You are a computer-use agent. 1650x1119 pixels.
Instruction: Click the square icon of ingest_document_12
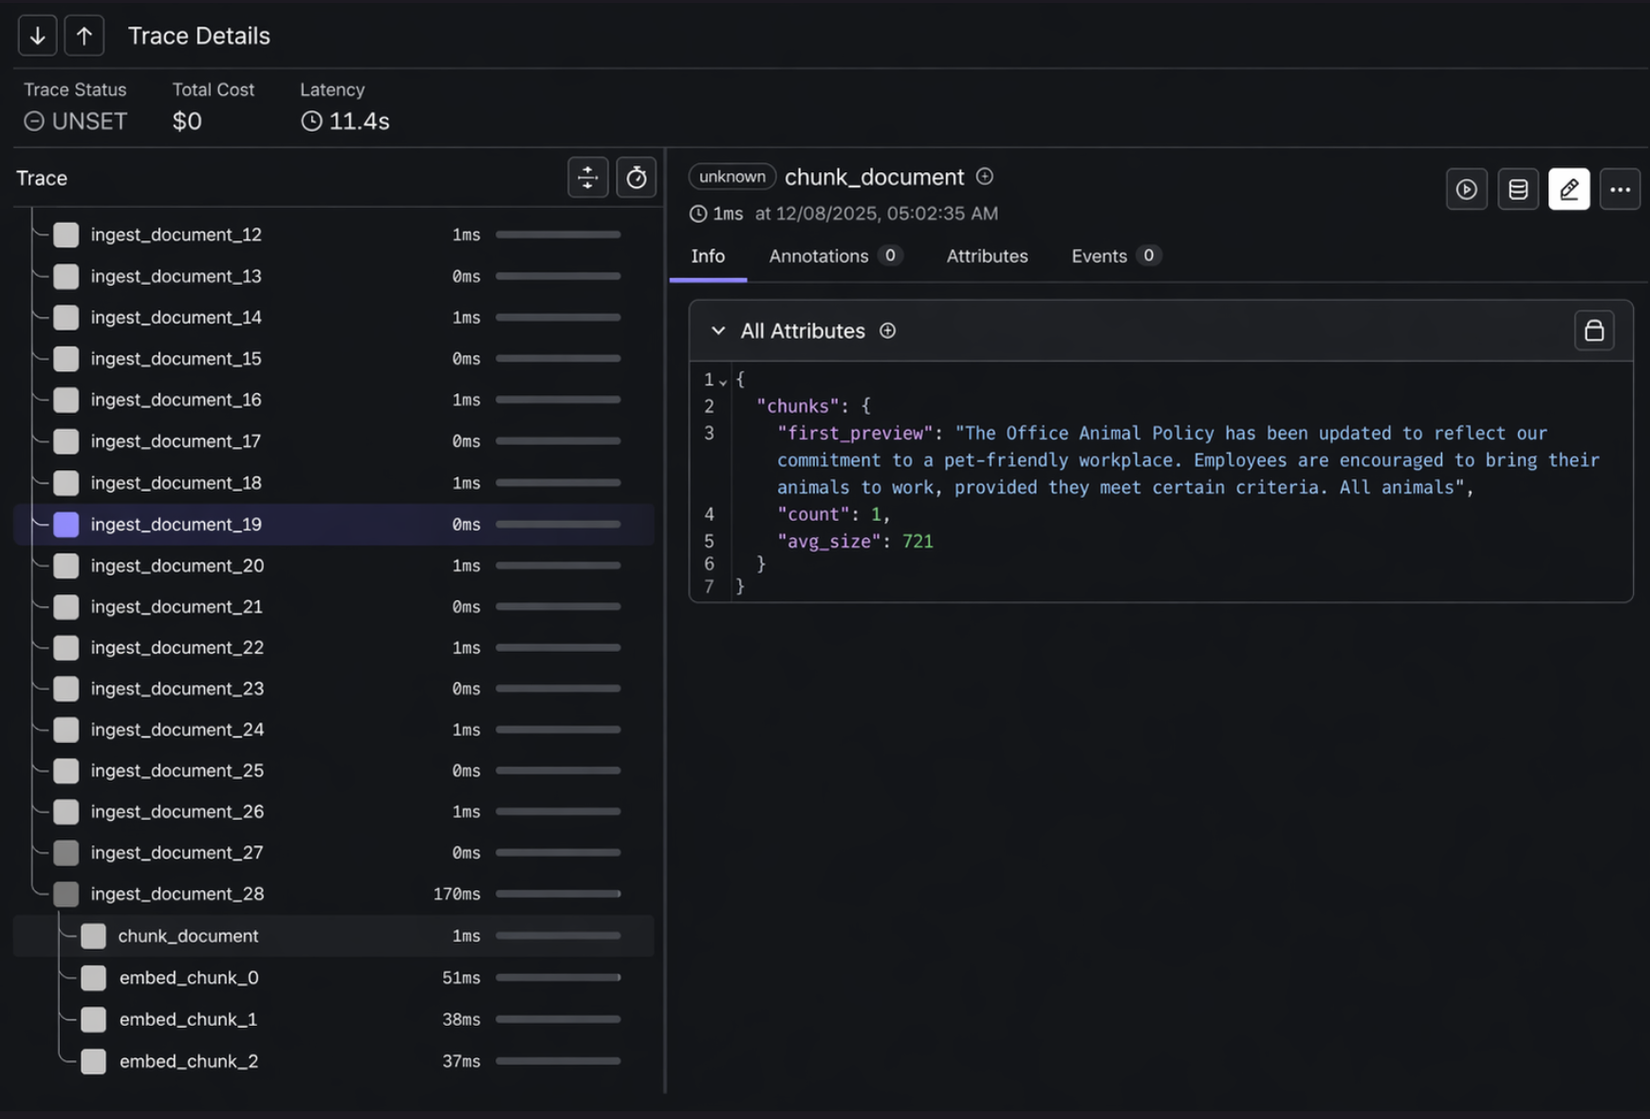66,235
